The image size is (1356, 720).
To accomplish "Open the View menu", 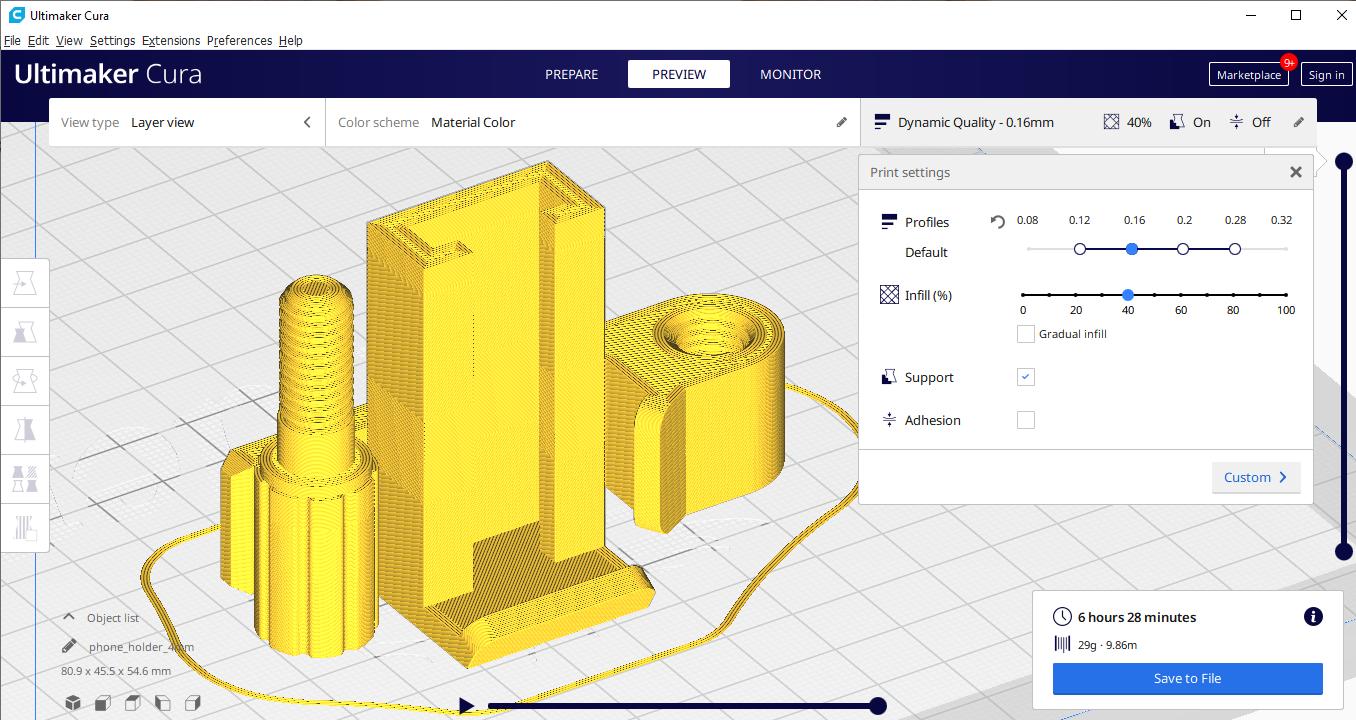I will point(69,41).
